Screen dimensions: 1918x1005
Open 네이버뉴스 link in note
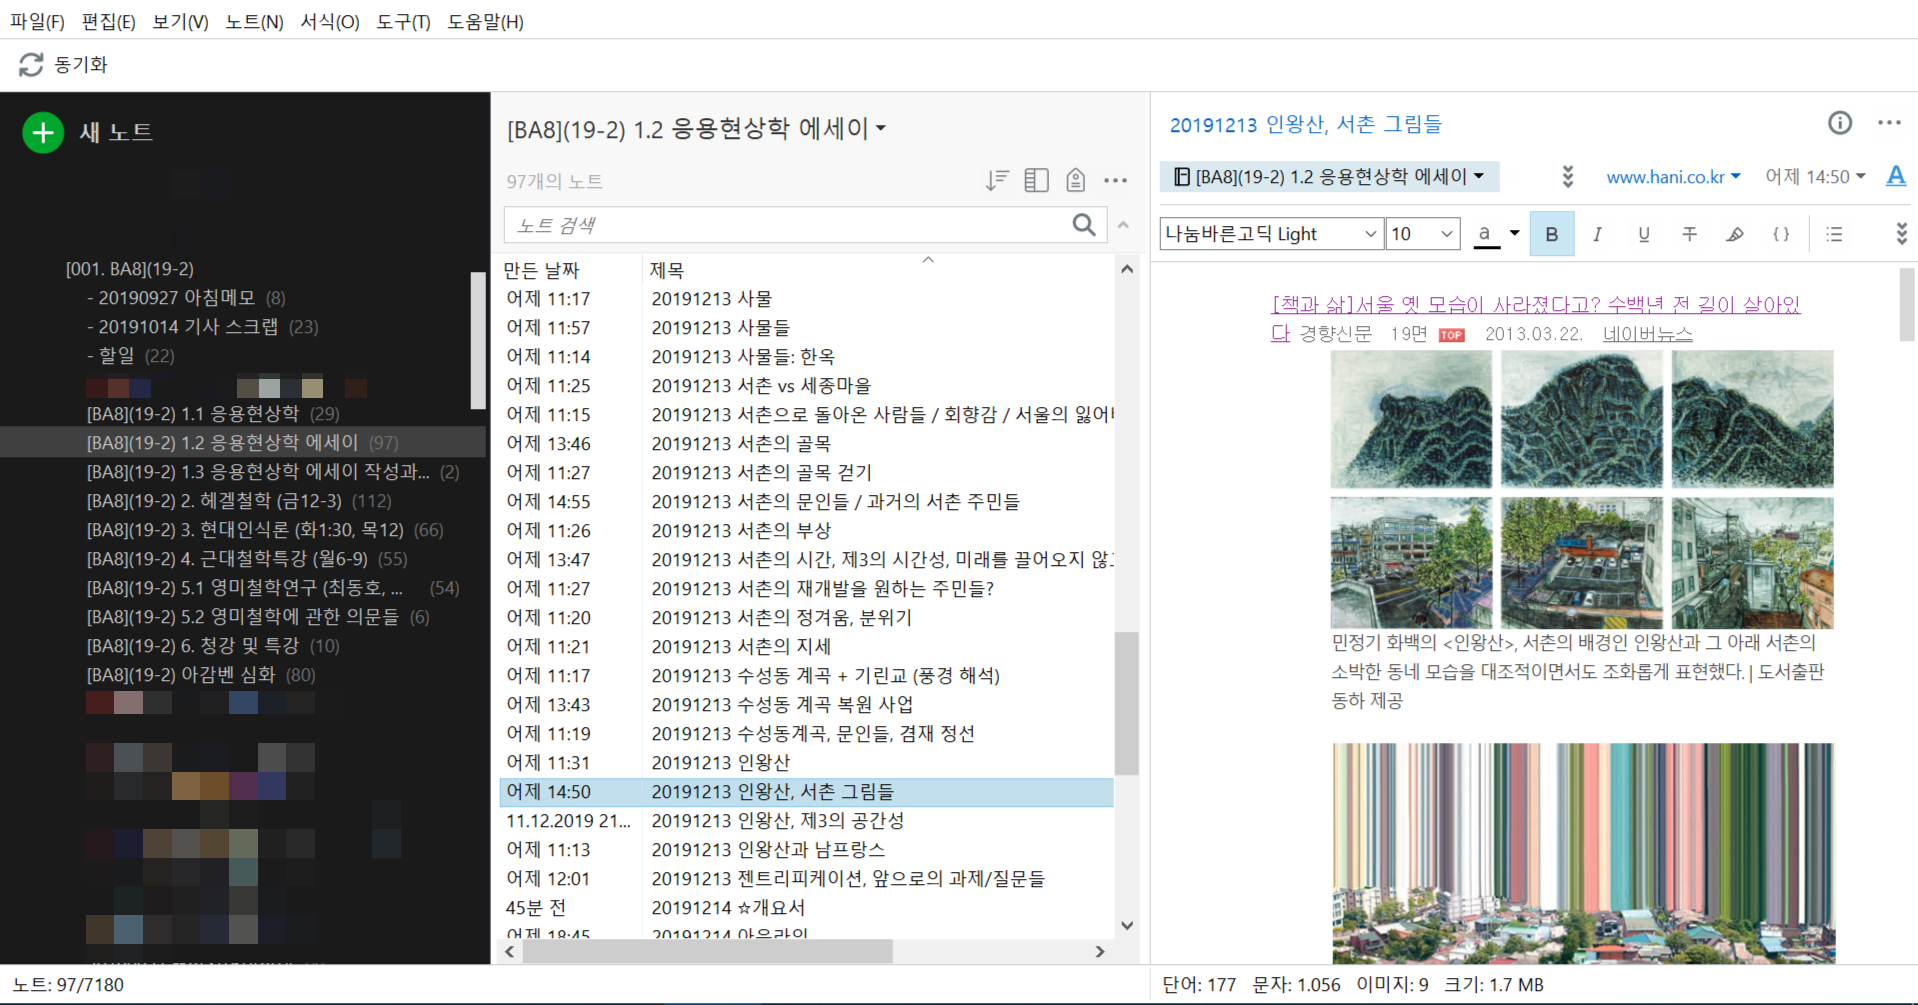pyautogui.click(x=1647, y=334)
